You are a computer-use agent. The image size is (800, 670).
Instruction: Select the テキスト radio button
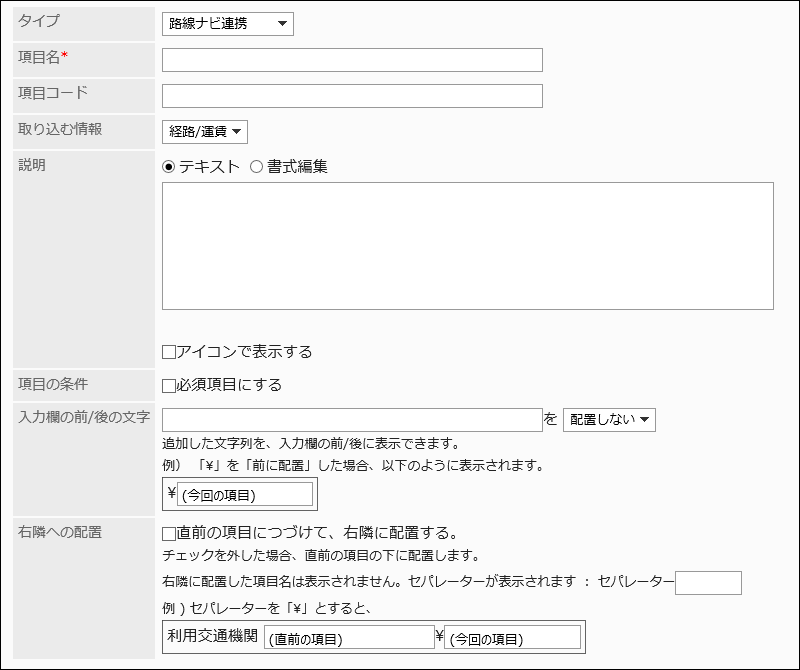[168, 167]
